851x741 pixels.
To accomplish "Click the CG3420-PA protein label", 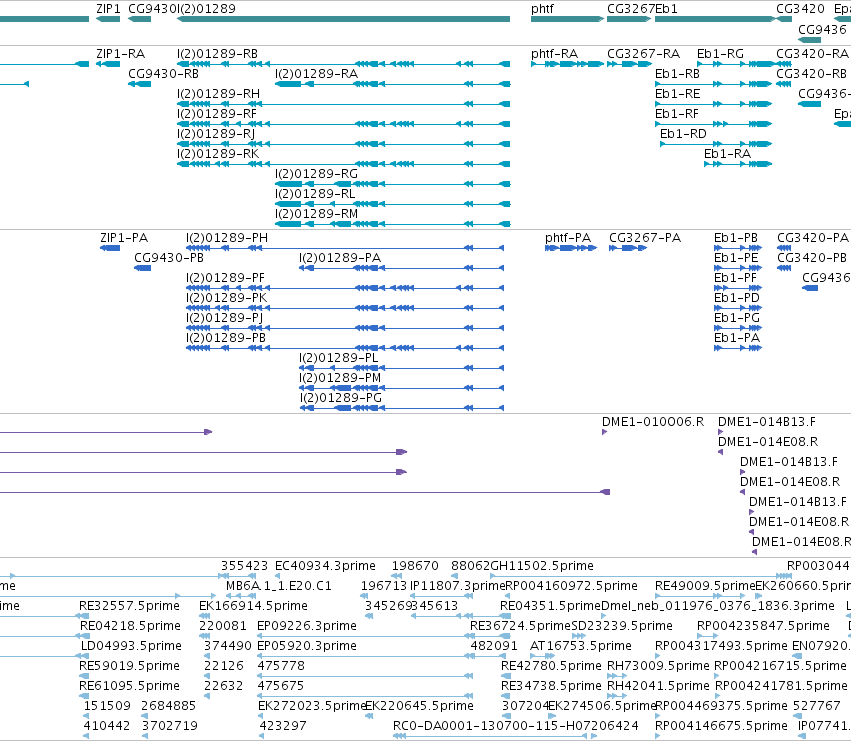I will pos(812,238).
